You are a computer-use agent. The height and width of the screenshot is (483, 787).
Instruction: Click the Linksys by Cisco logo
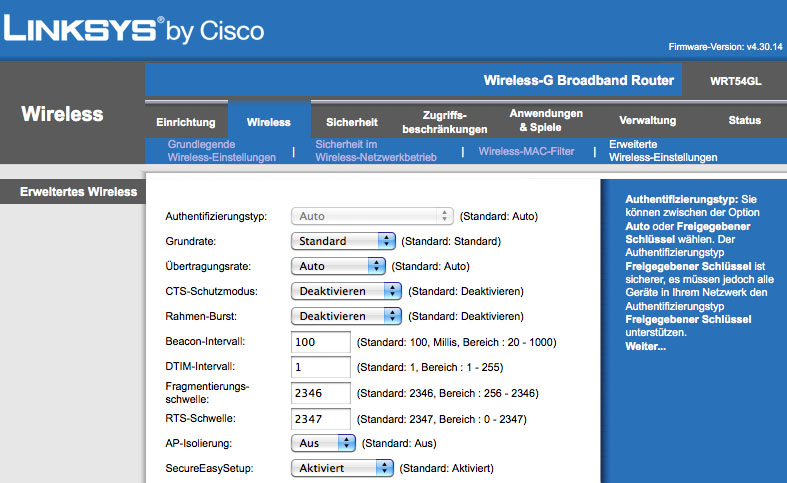[134, 29]
